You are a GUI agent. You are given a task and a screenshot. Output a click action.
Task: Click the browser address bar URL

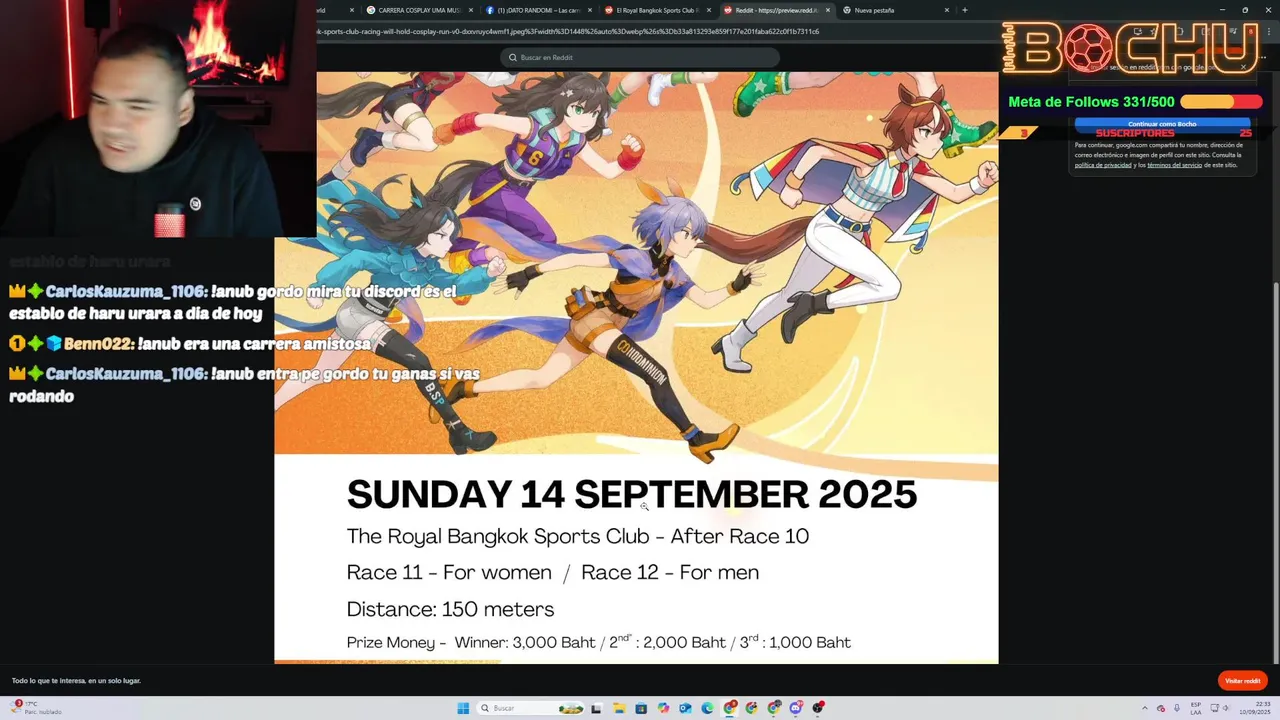tap(568, 31)
